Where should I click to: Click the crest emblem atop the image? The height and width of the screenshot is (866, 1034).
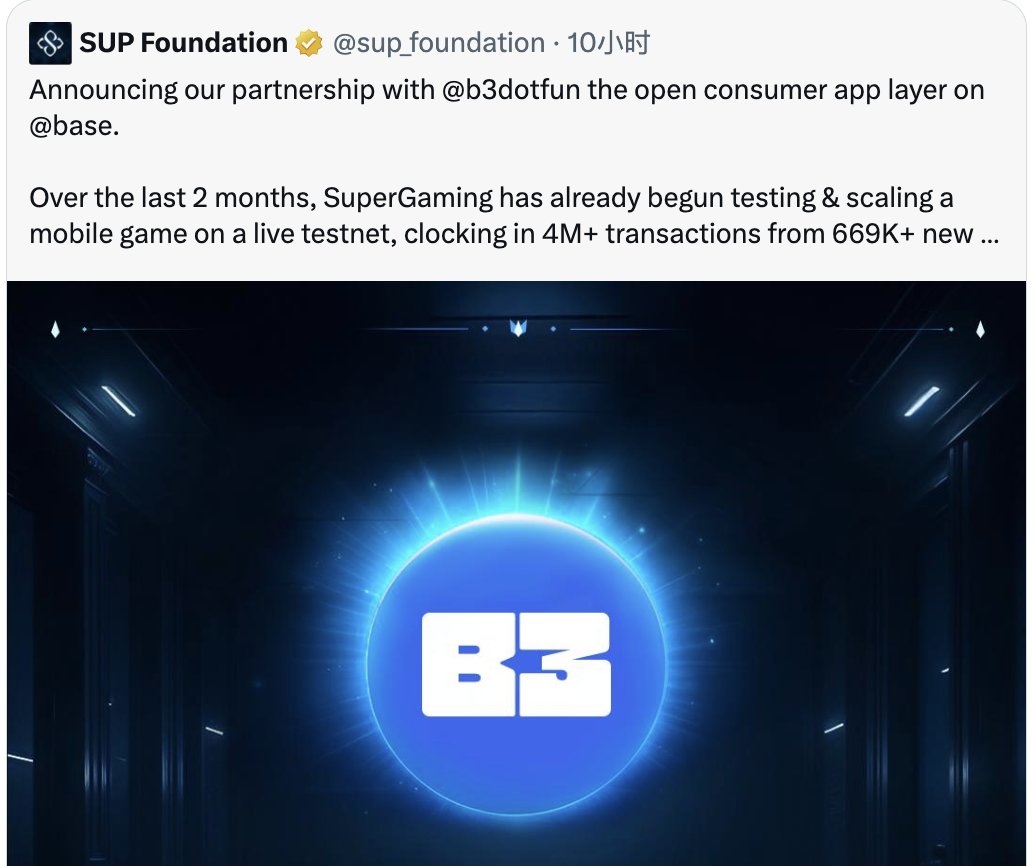pos(518,328)
